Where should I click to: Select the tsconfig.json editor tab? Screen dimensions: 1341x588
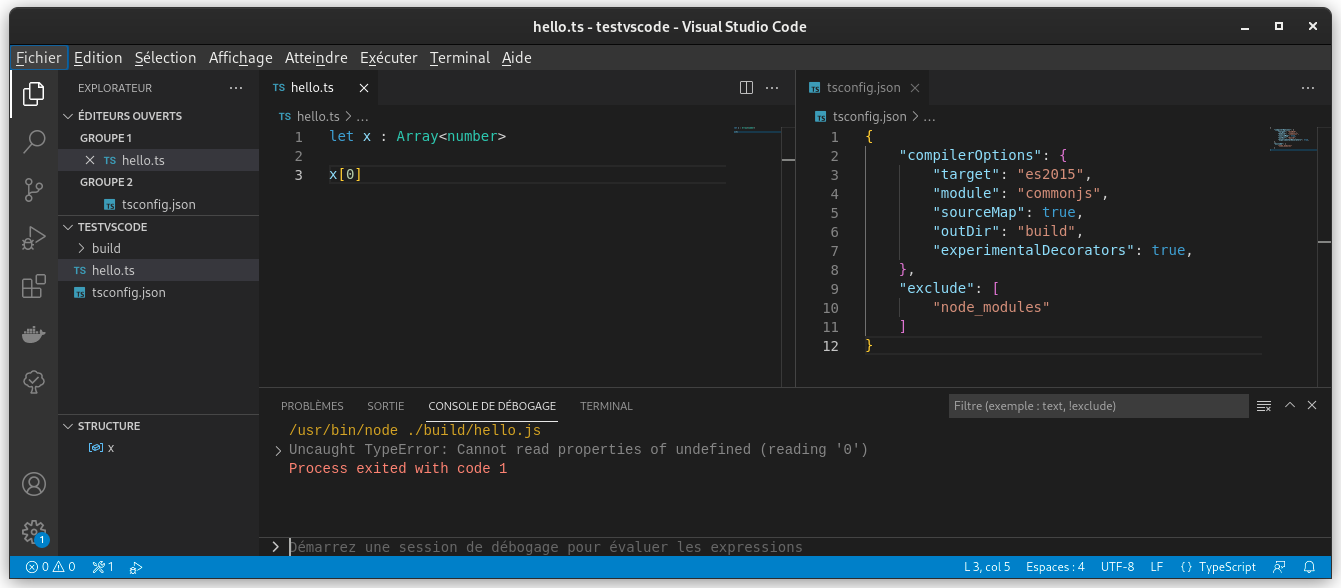click(863, 88)
